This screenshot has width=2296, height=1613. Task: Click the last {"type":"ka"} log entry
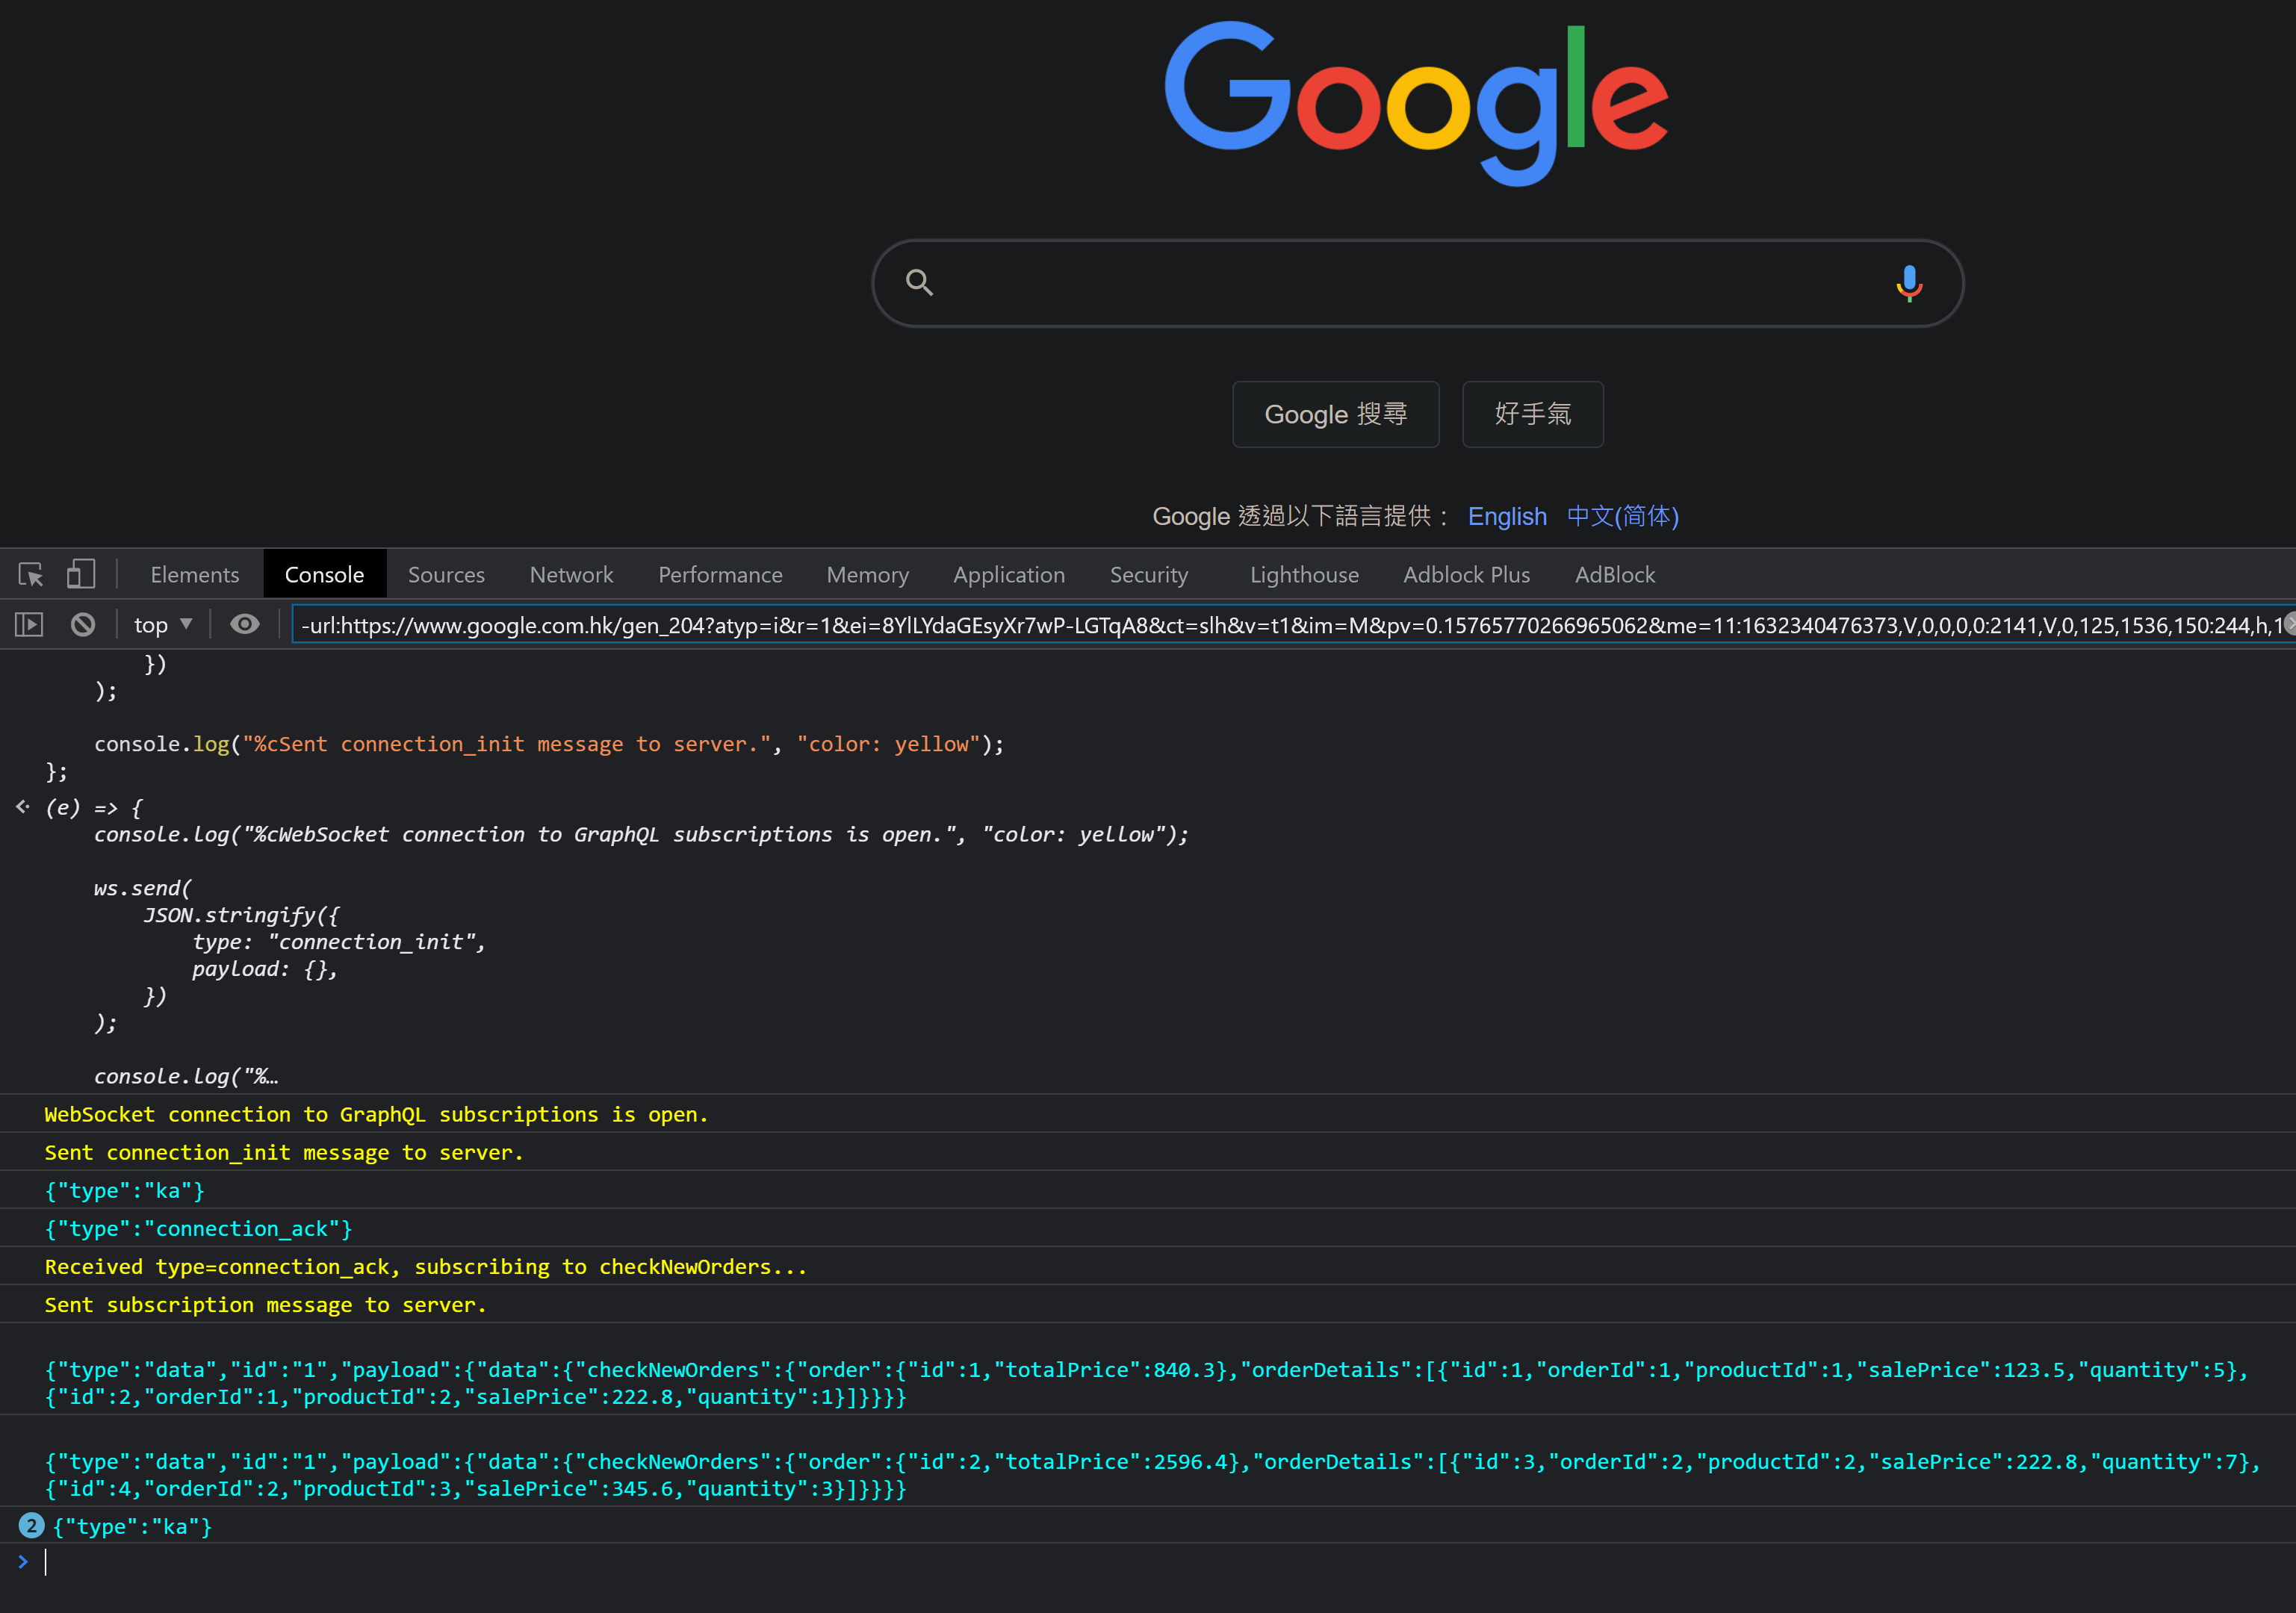(132, 1526)
